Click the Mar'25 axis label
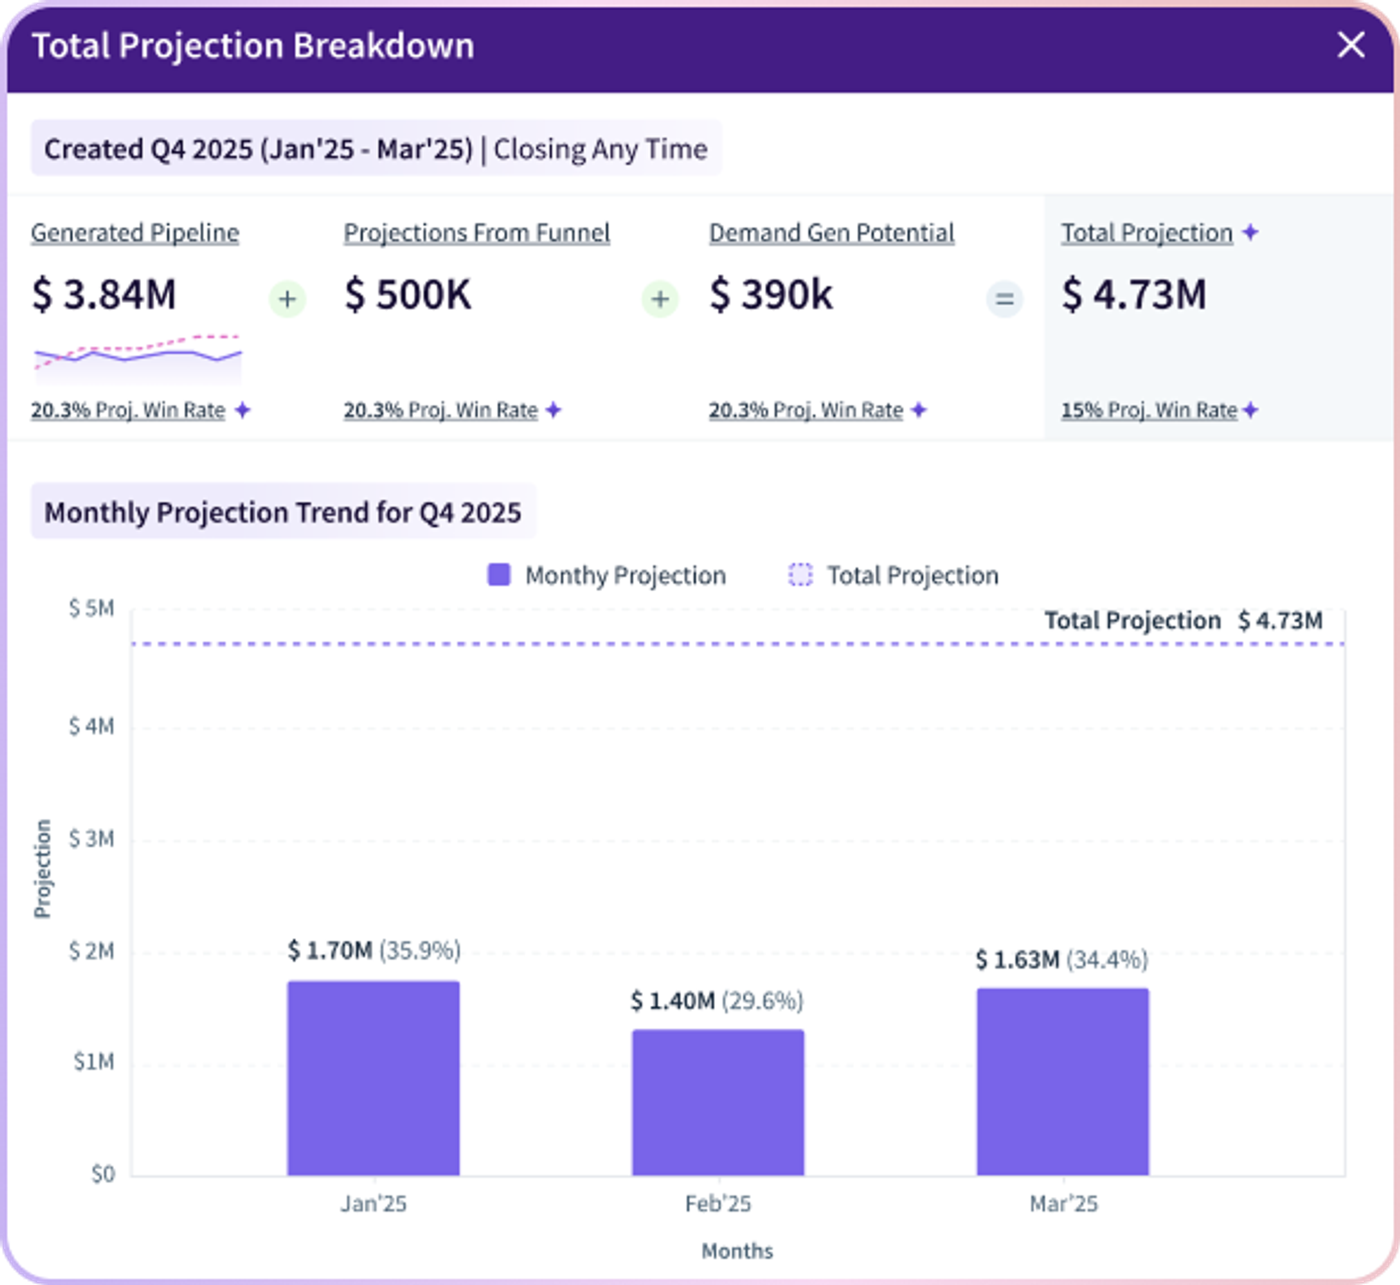This screenshot has width=1400, height=1285. point(1064,1204)
